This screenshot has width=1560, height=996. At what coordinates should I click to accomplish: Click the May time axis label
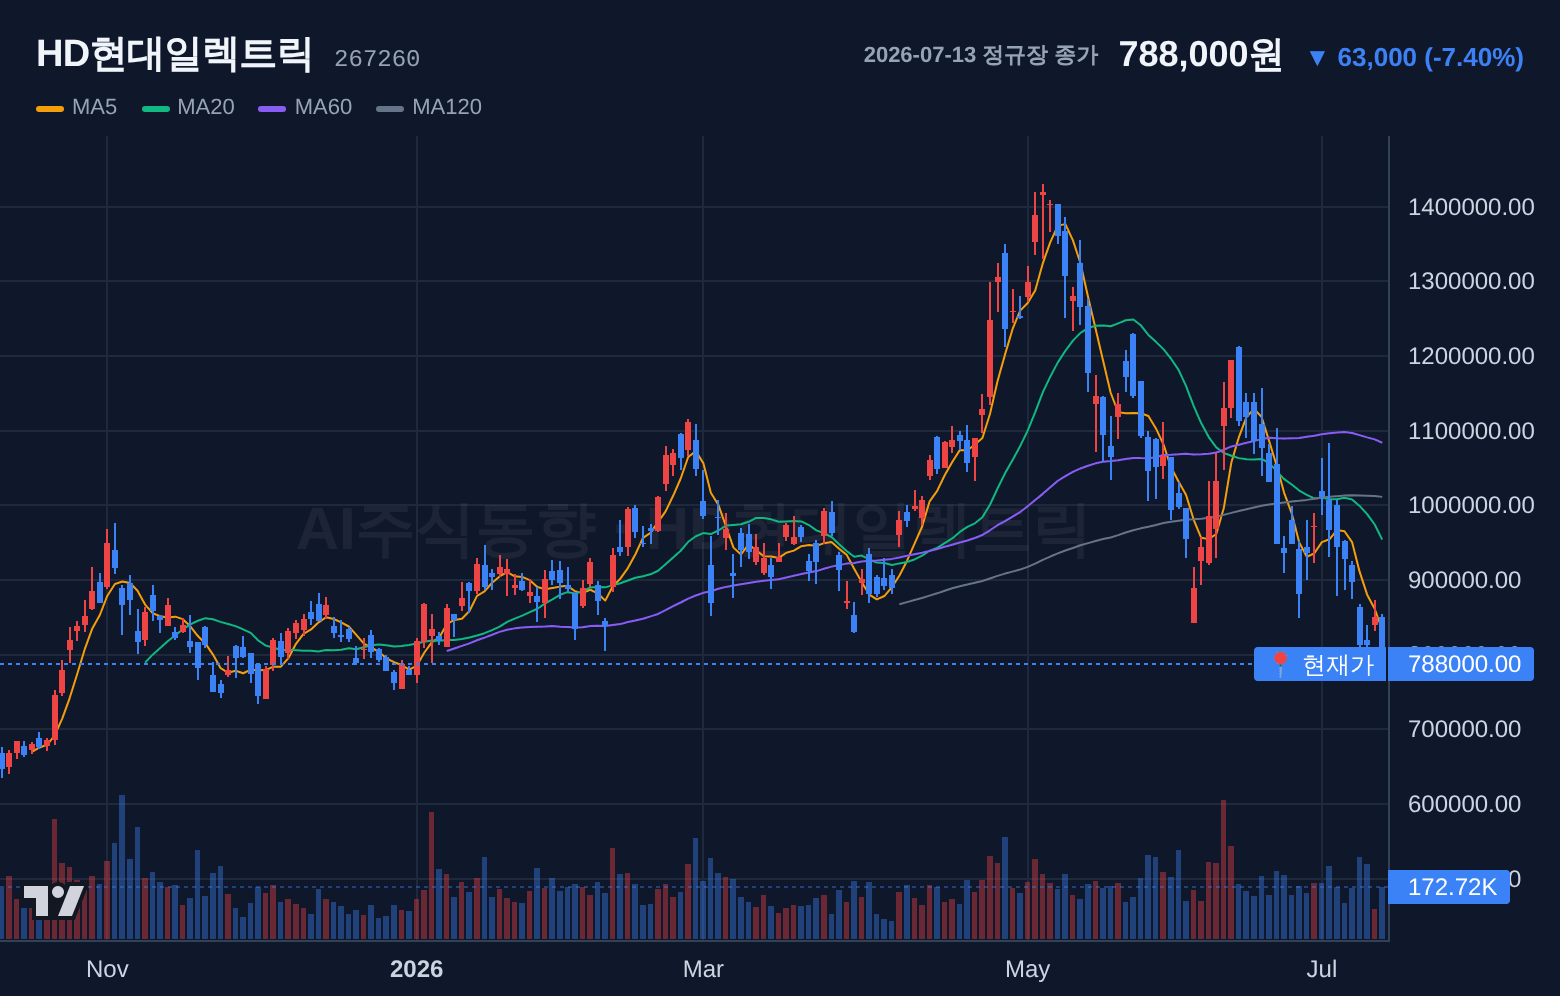click(x=1027, y=969)
